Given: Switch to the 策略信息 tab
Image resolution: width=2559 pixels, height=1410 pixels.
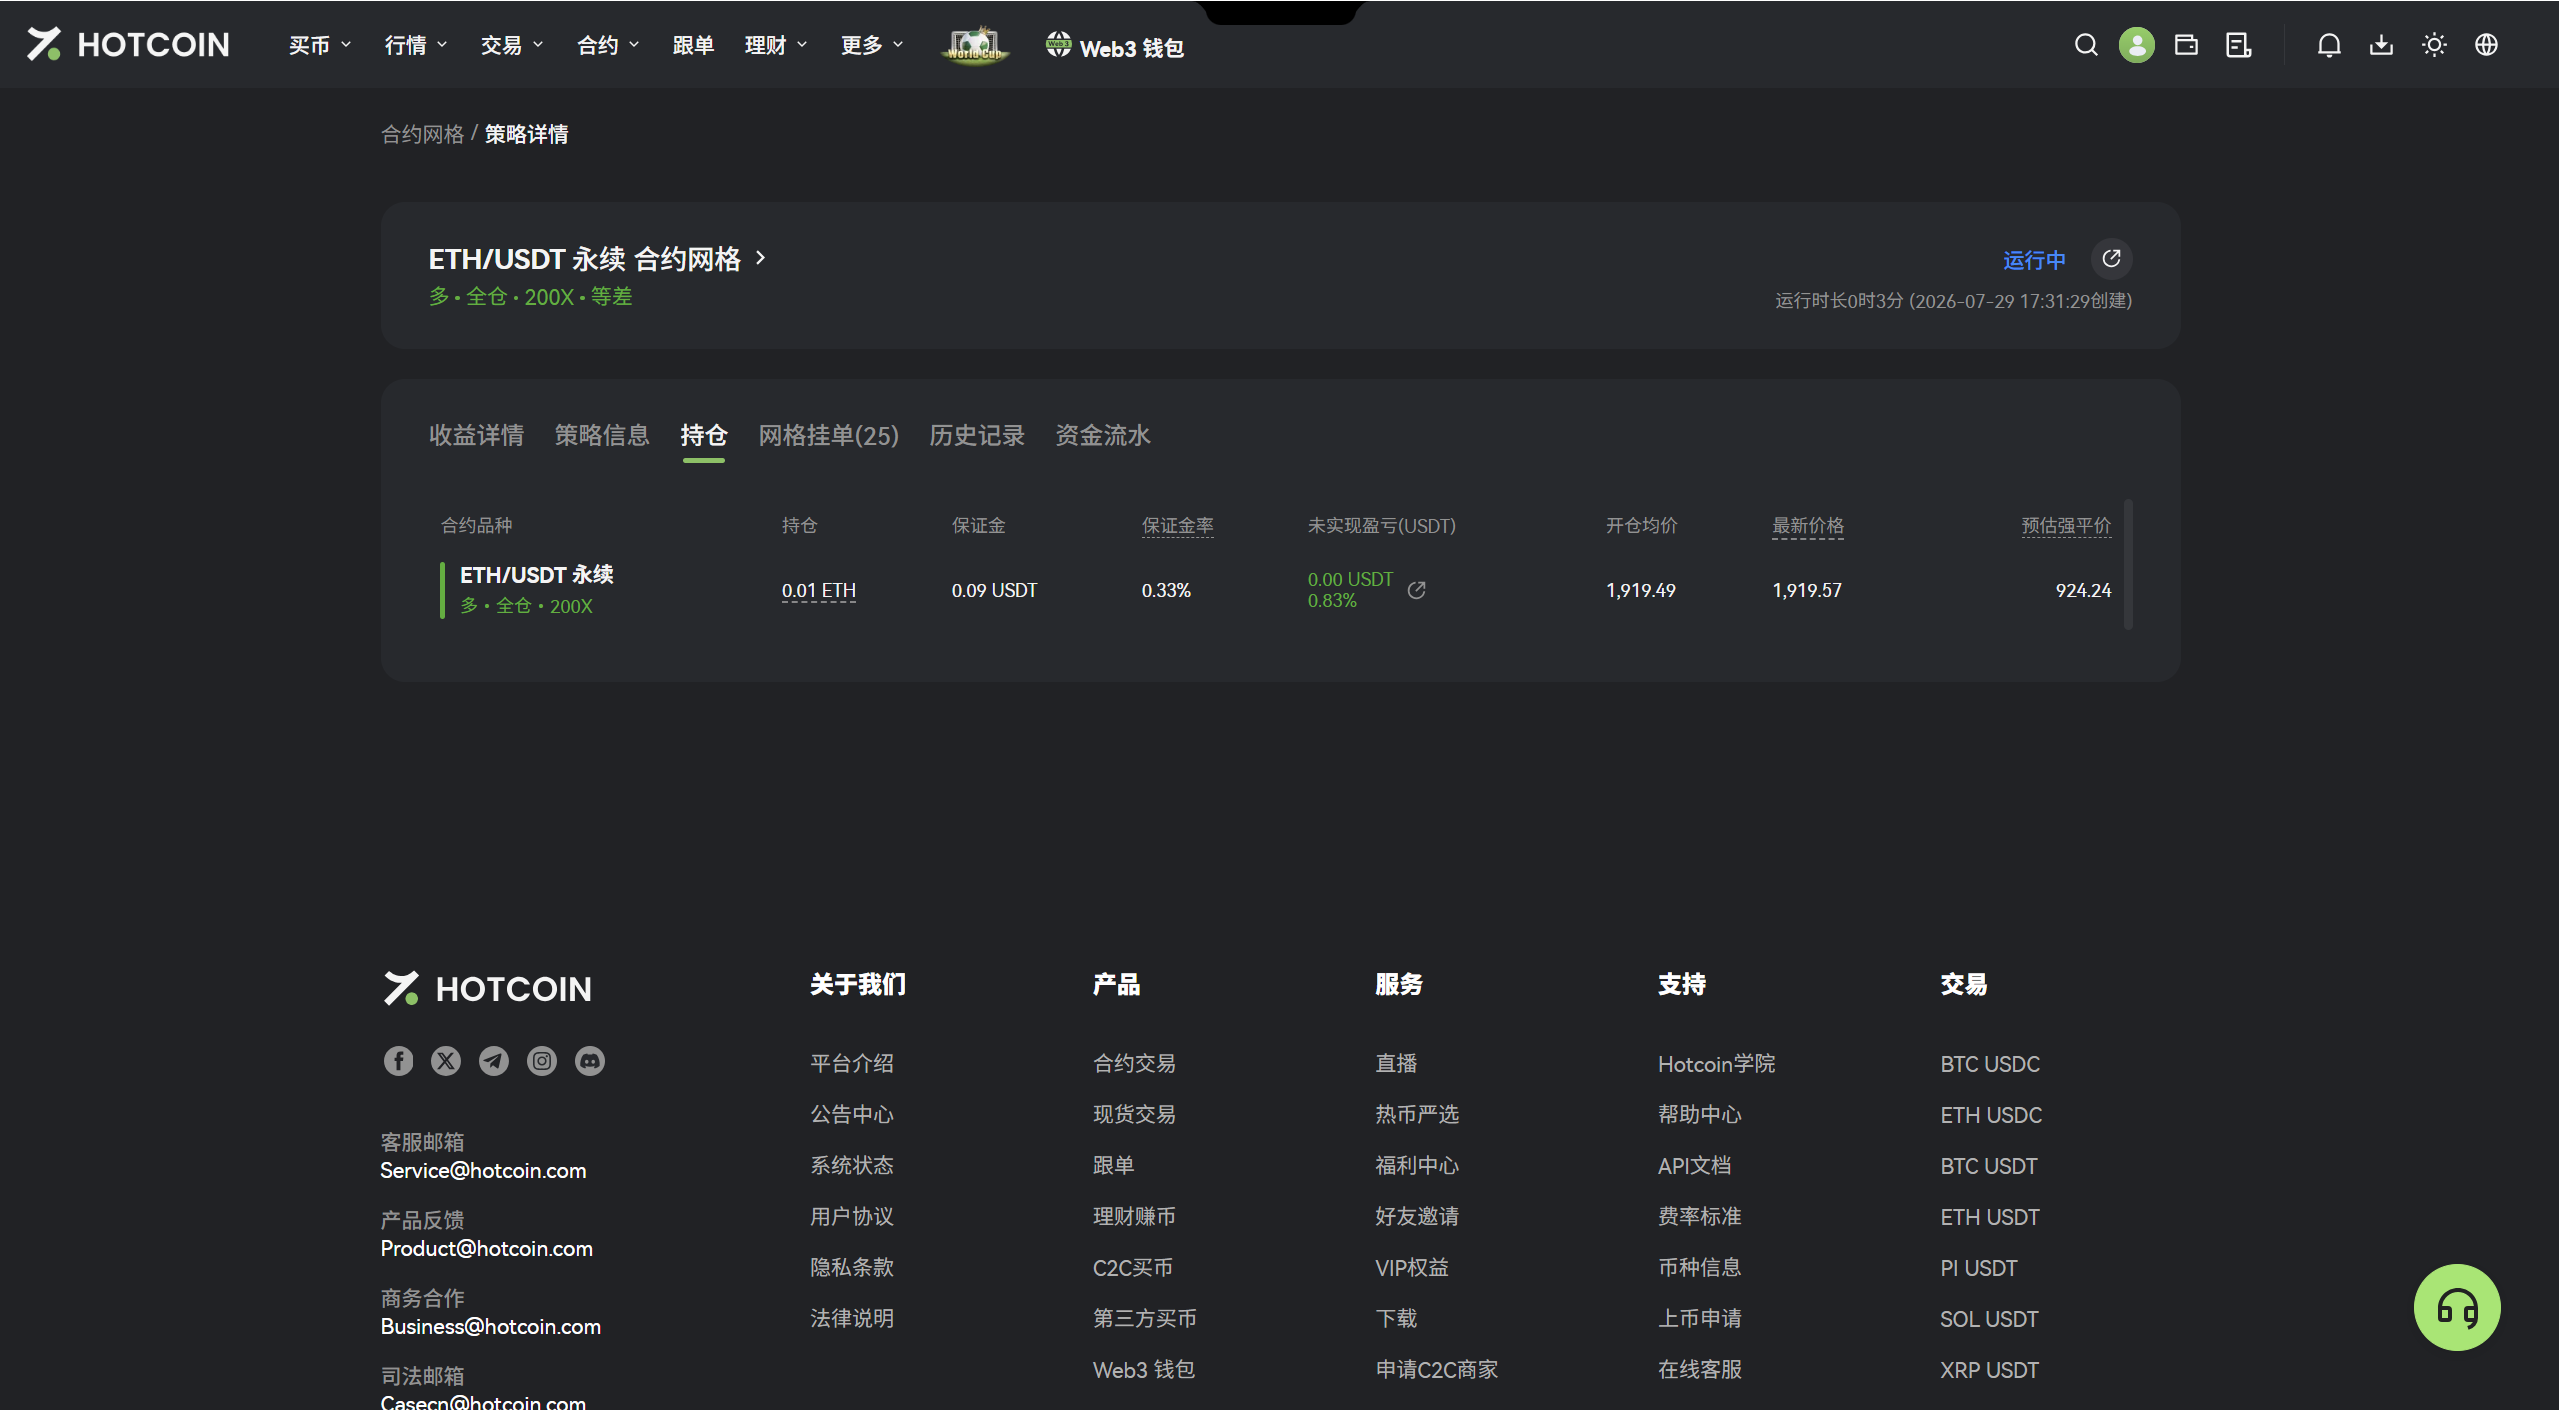Looking at the screenshot, I should click(x=602, y=435).
